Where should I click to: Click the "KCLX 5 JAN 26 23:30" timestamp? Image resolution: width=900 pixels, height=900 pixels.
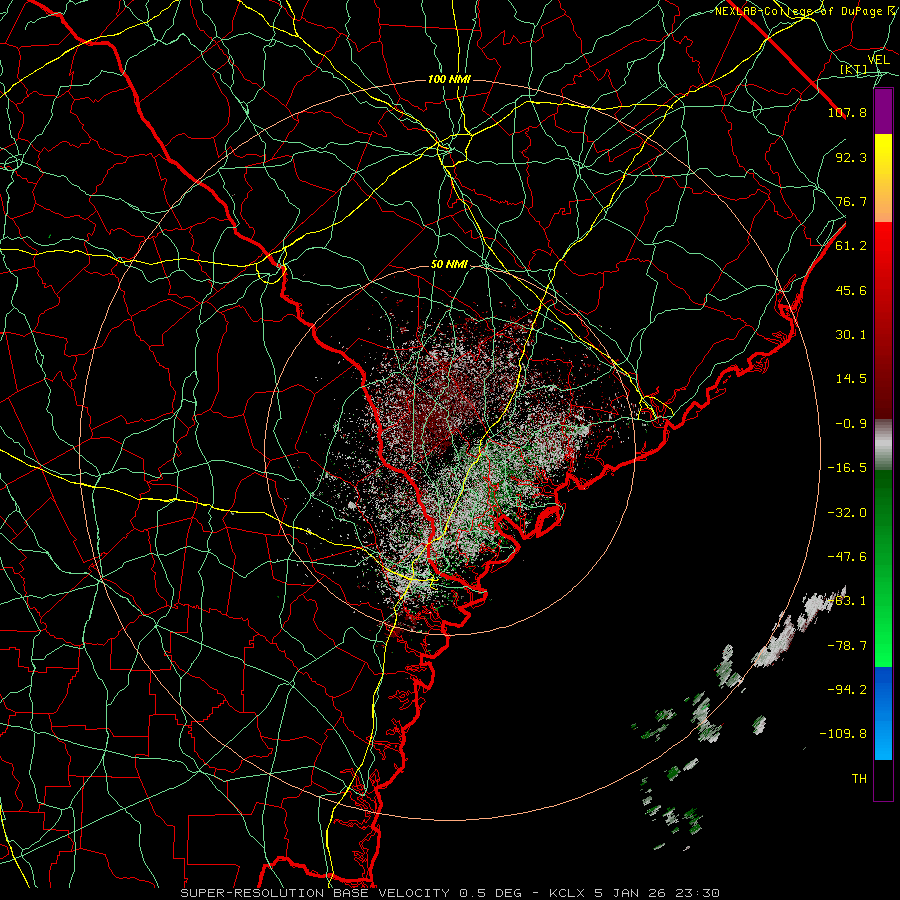tap(634, 893)
